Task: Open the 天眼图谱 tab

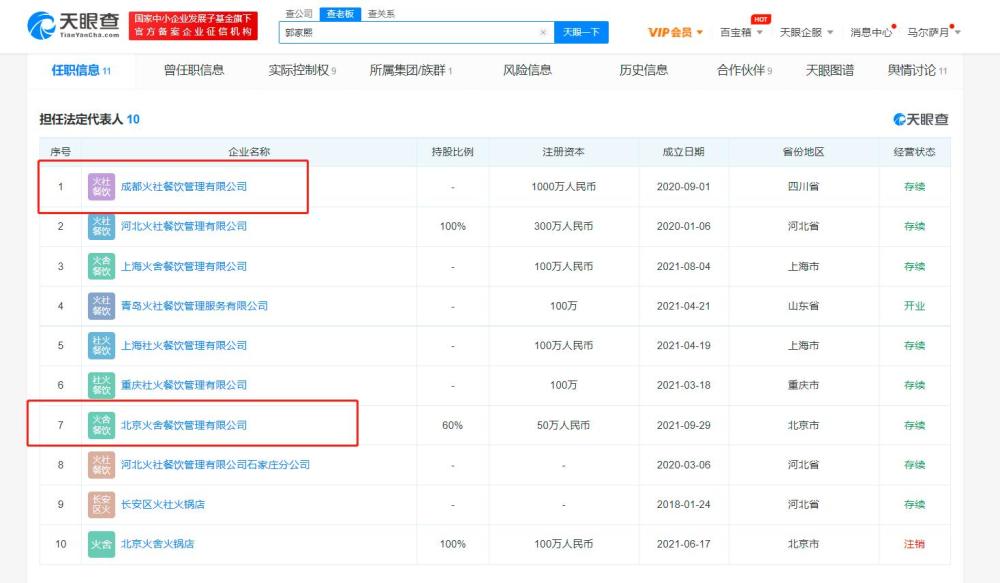Action: [x=830, y=71]
